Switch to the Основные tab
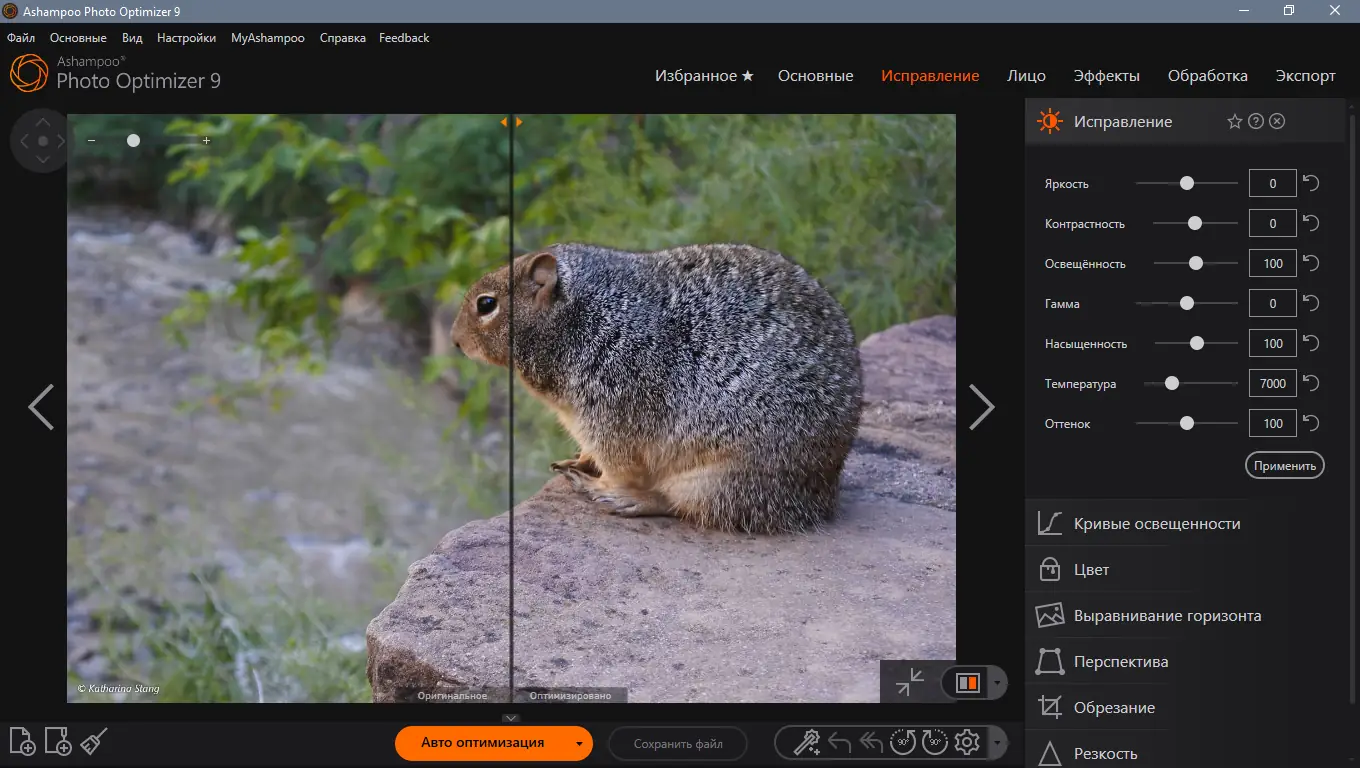Viewport: 1360px width, 768px height. coord(816,76)
